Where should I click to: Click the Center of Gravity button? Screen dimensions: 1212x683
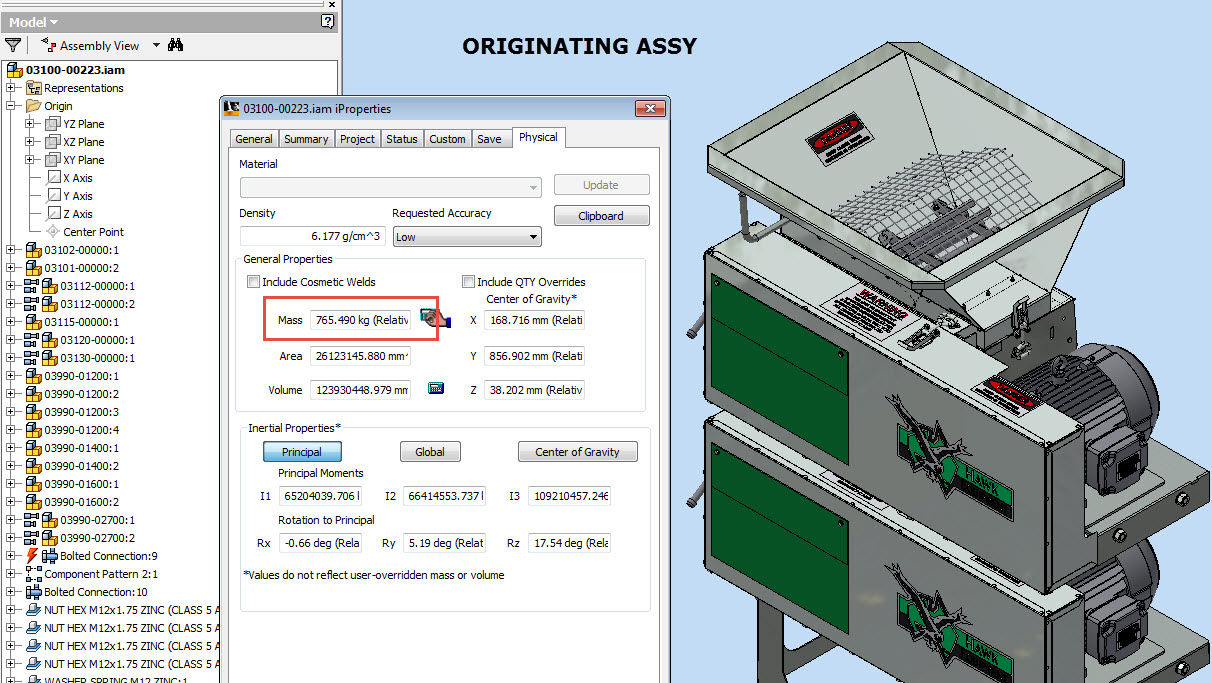(577, 451)
